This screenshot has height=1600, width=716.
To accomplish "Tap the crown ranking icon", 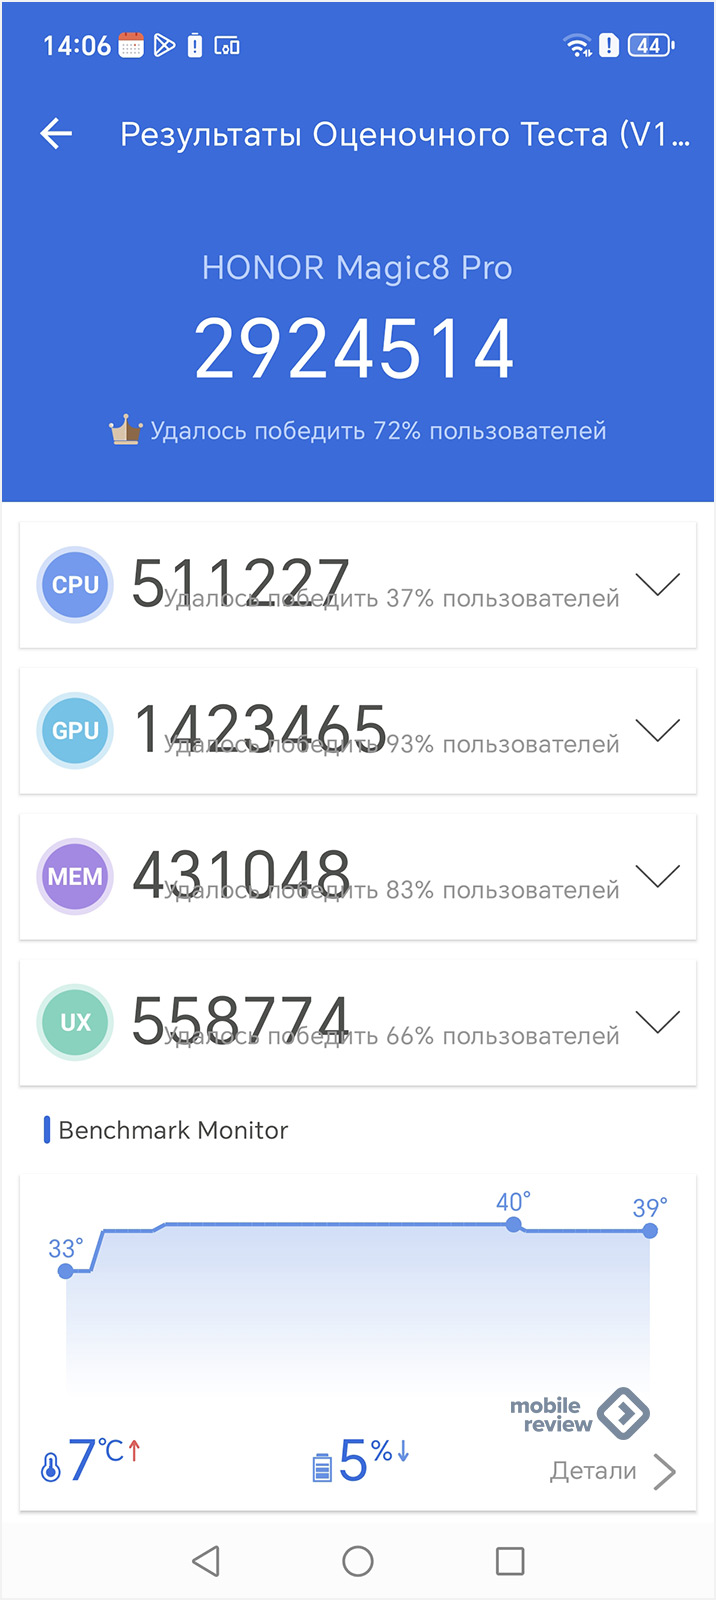I will point(125,431).
